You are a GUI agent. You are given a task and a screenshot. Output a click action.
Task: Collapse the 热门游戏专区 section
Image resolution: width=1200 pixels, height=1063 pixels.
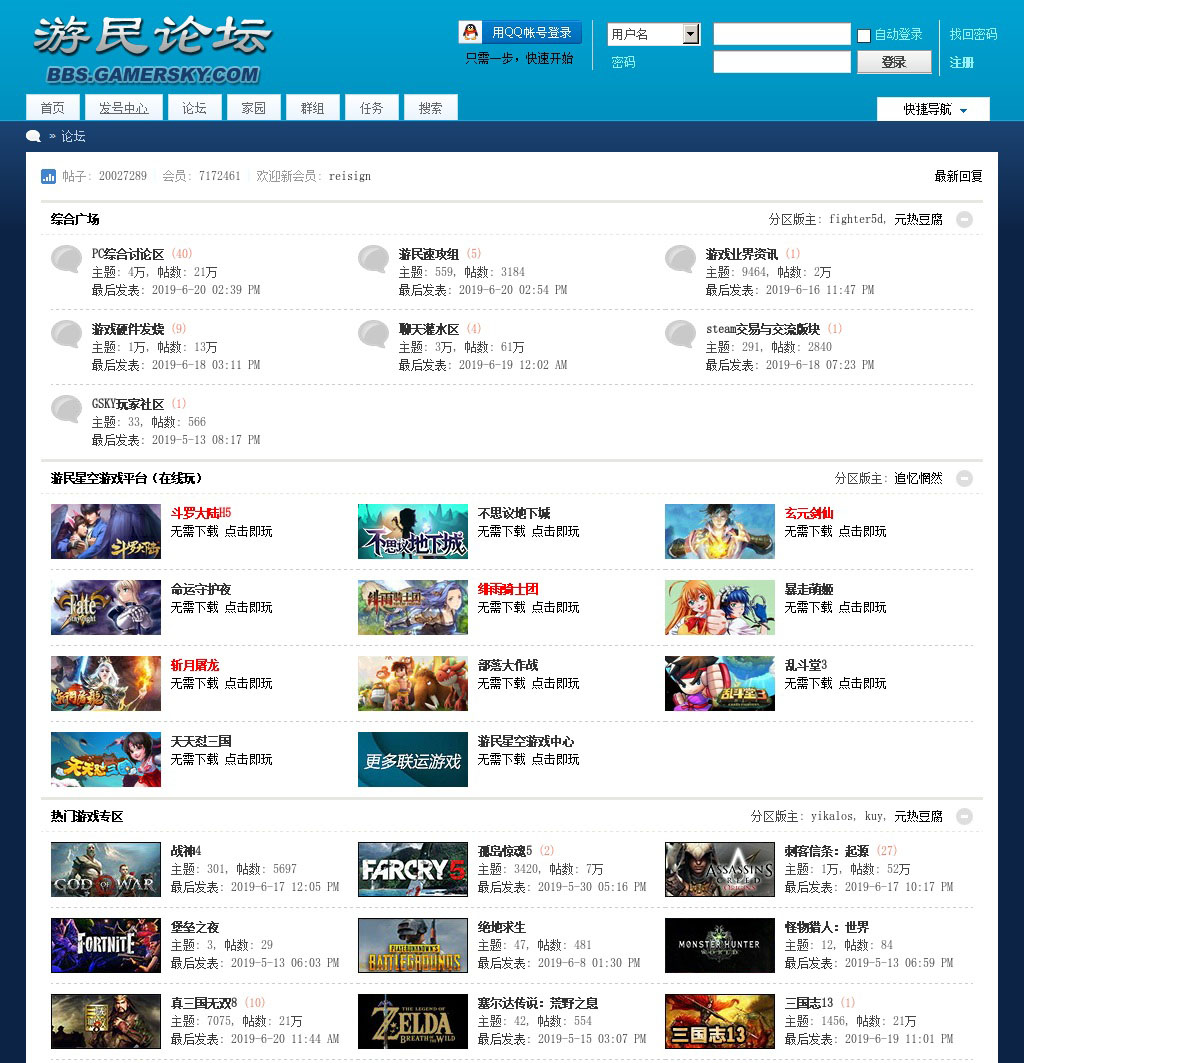(x=964, y=816)
